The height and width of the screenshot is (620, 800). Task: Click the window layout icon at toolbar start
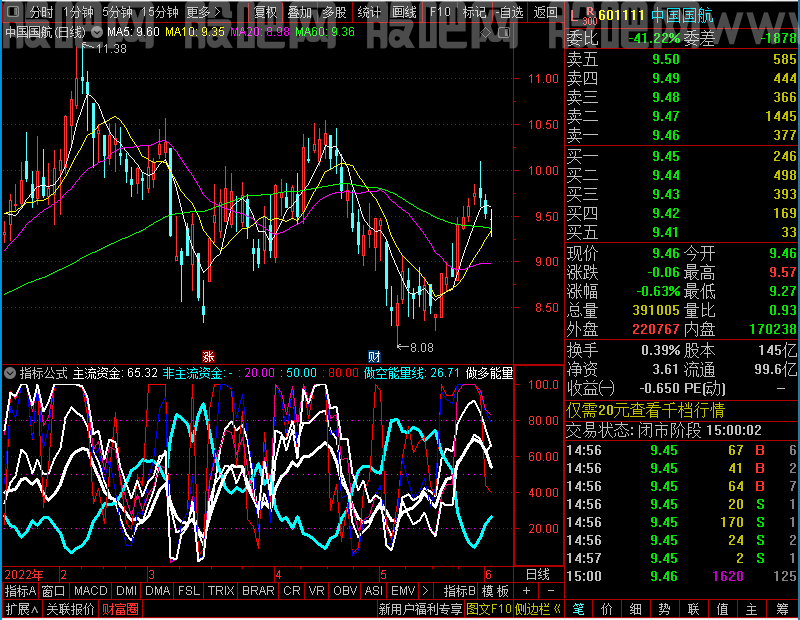pos(14,11)
